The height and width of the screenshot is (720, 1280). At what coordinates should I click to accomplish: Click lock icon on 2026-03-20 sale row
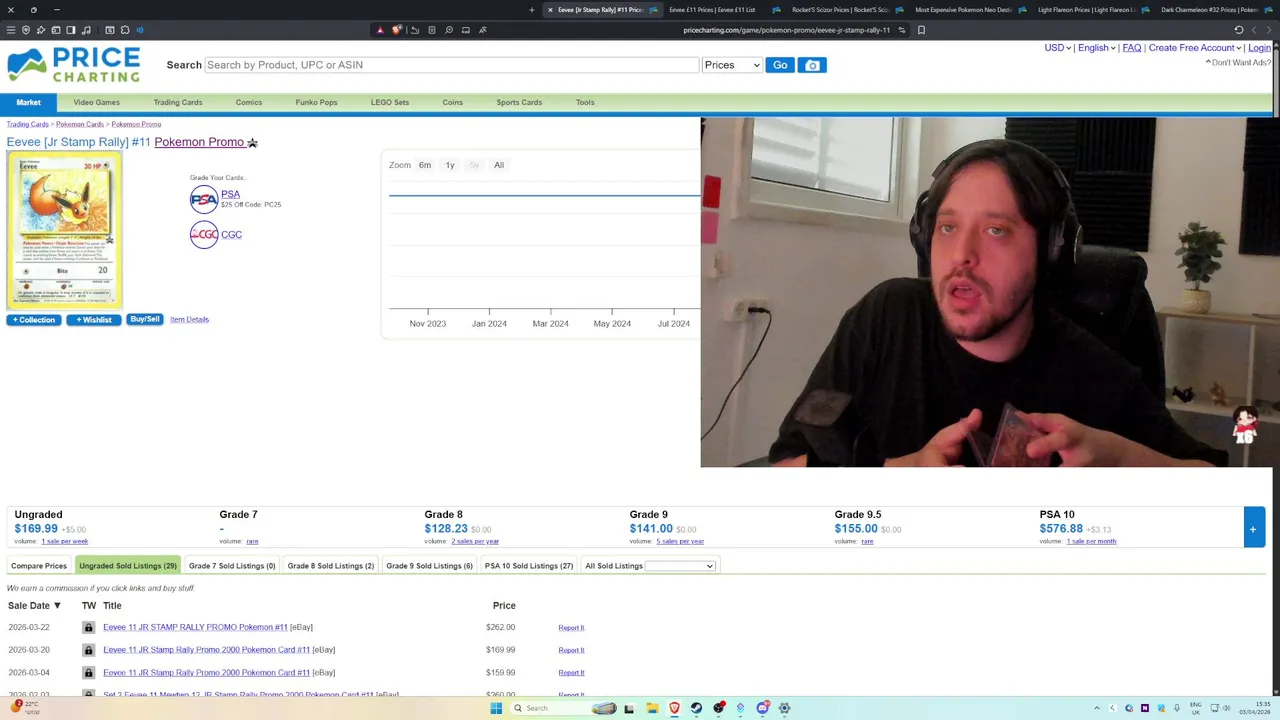pos(88,650)
